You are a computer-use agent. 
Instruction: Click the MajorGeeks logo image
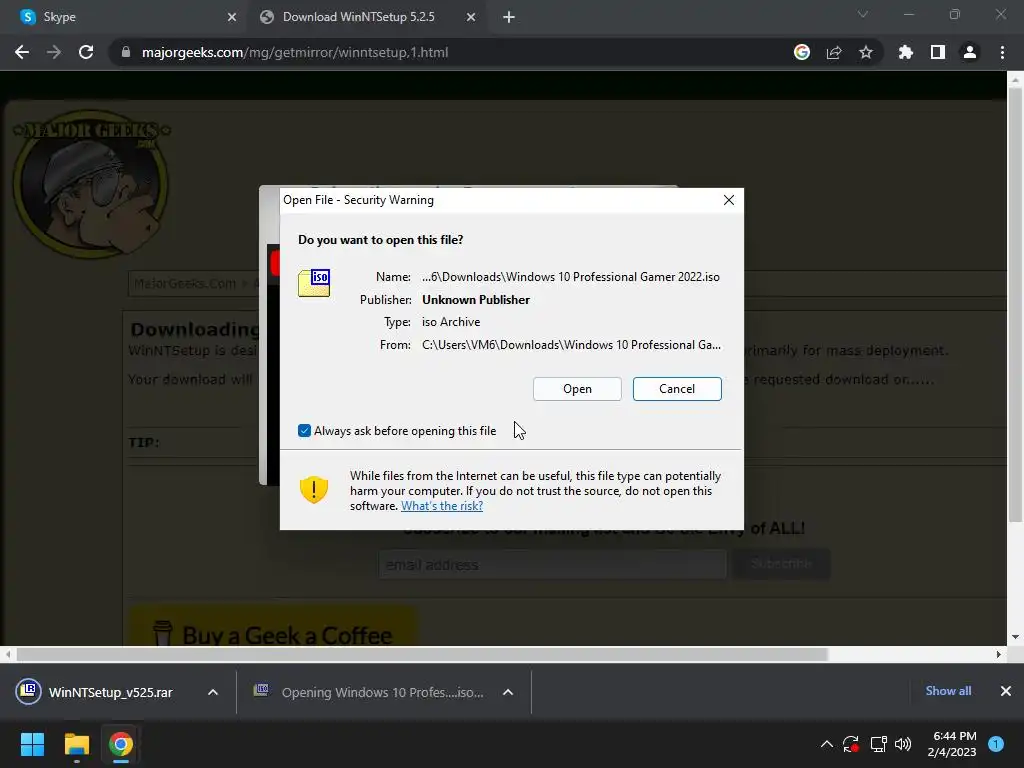[x=91, y=184]
